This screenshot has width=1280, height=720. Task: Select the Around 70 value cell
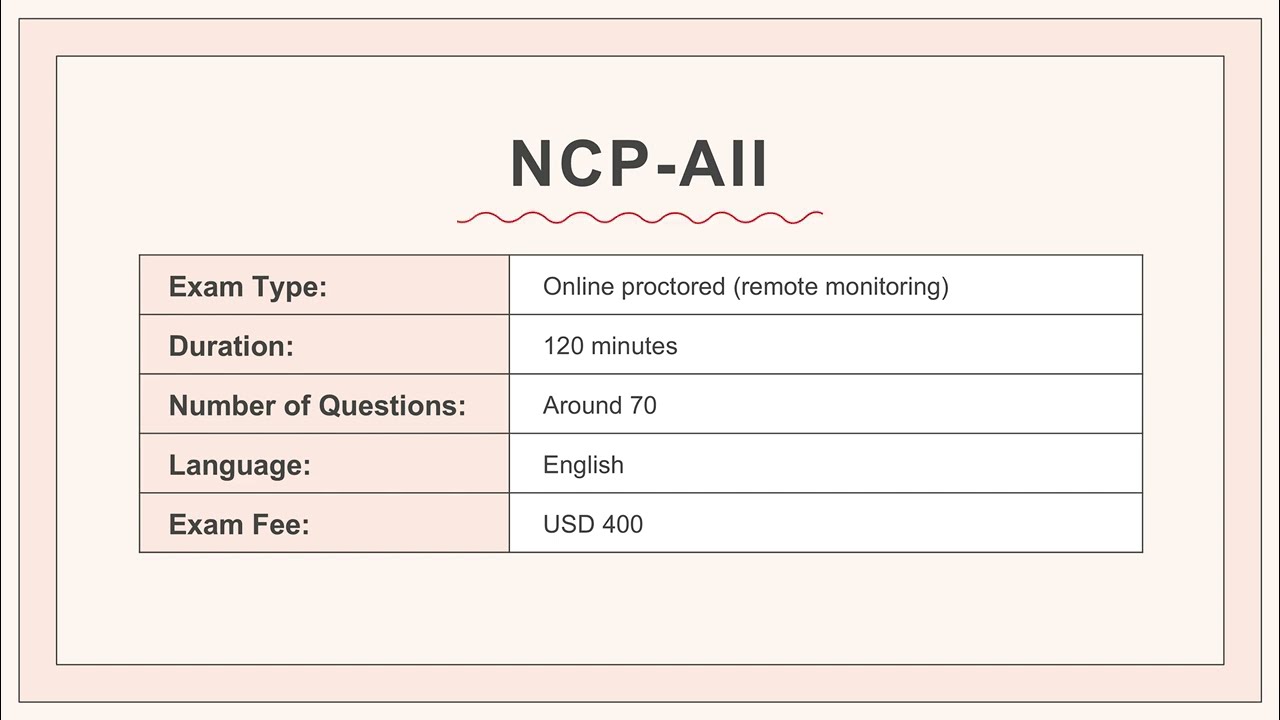(x=826, y=404)
